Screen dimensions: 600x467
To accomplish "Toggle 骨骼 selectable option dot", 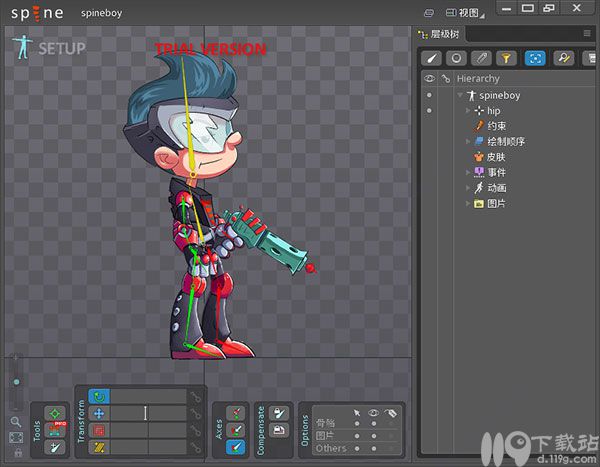I will (x=357, y=423).
